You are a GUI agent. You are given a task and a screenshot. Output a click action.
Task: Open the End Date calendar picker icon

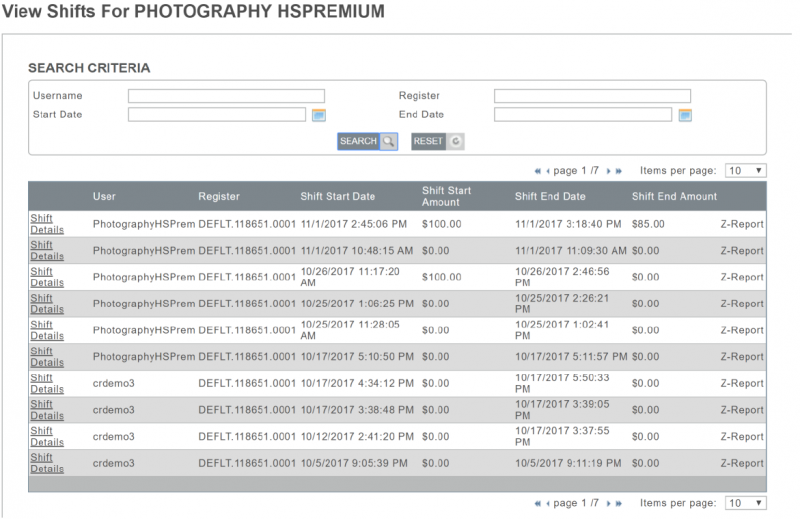tap(685, 115)
